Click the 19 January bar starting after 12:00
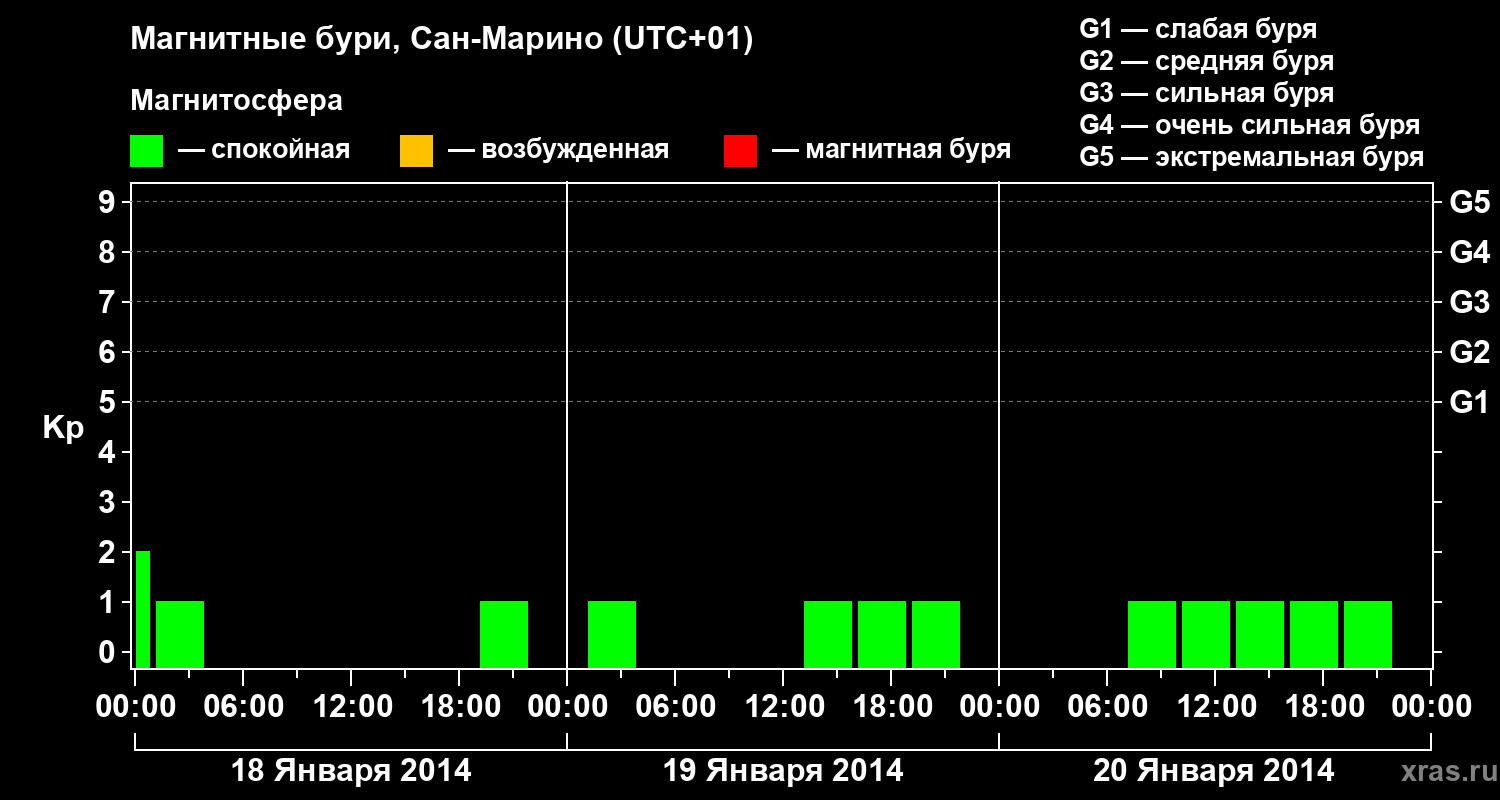This screenshot has width=1500, height=800. 828,634
